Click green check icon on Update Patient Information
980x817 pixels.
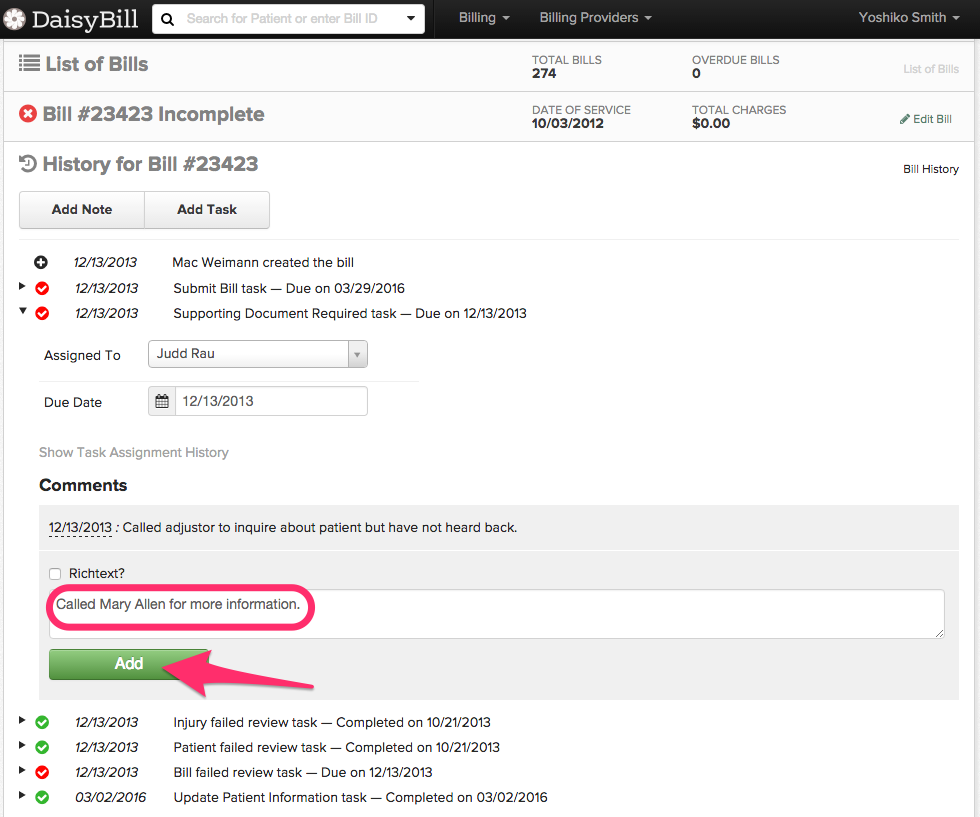tap(42, 798)
